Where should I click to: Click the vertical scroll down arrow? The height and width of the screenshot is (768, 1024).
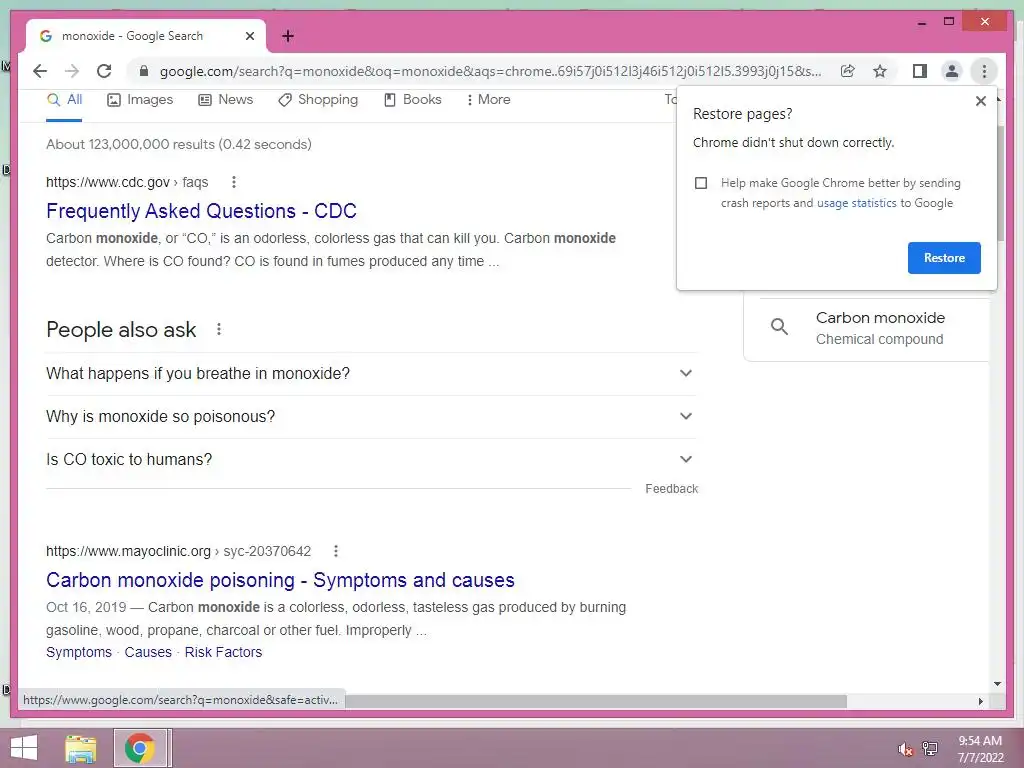pos(997,684)
